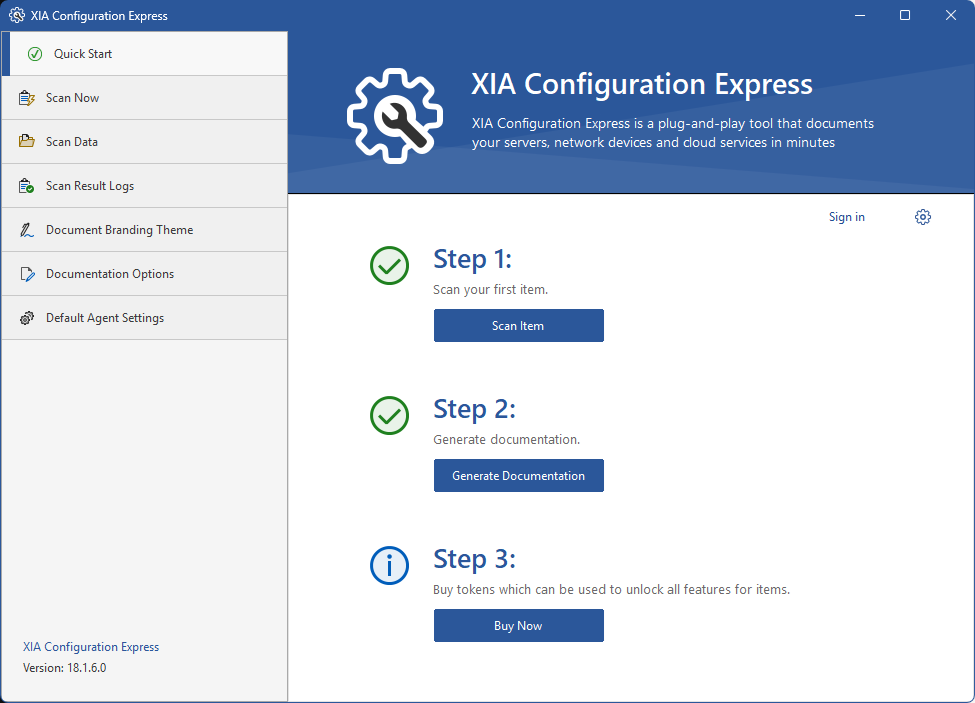Click the Step 1: heading

pyautogui.click(x=473, y=259)
